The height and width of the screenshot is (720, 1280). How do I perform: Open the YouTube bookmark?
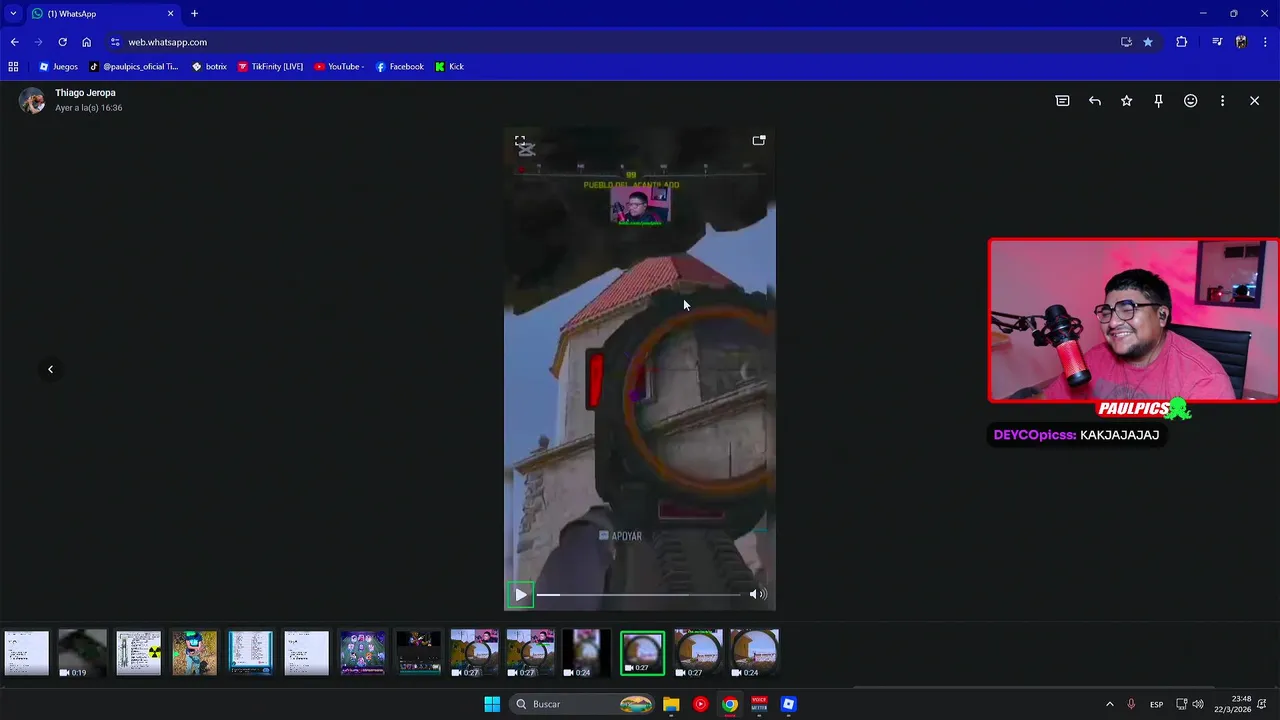click(339, 67)
